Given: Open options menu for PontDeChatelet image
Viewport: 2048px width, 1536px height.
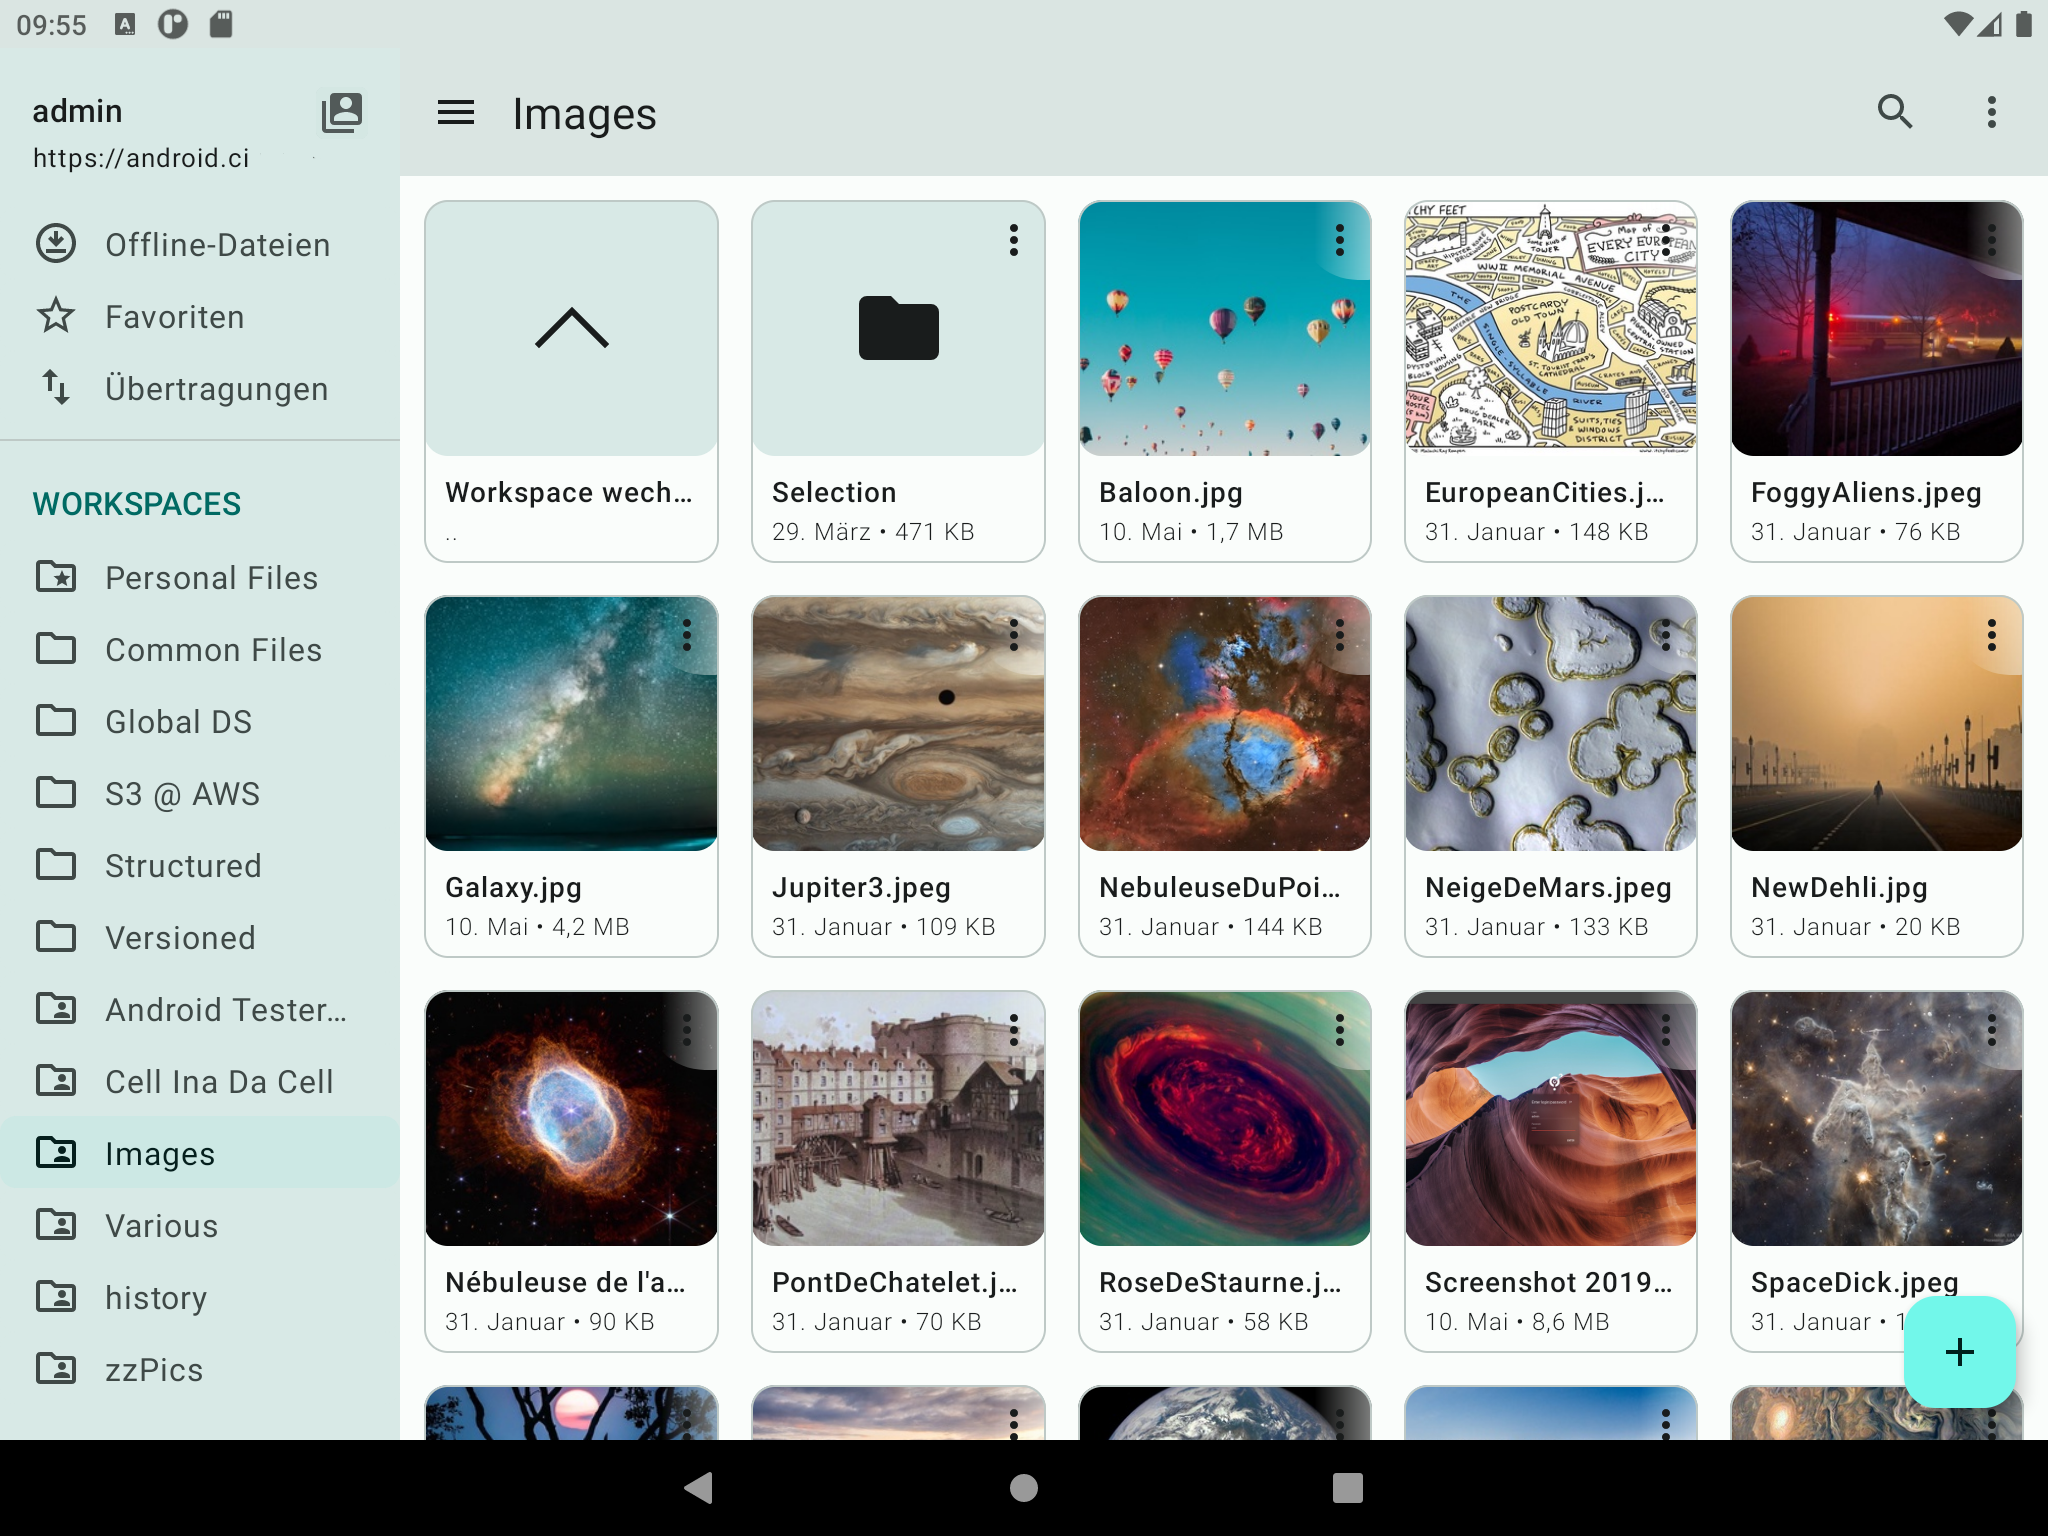Looking at the screenshot, I should coord(1014,1030).
